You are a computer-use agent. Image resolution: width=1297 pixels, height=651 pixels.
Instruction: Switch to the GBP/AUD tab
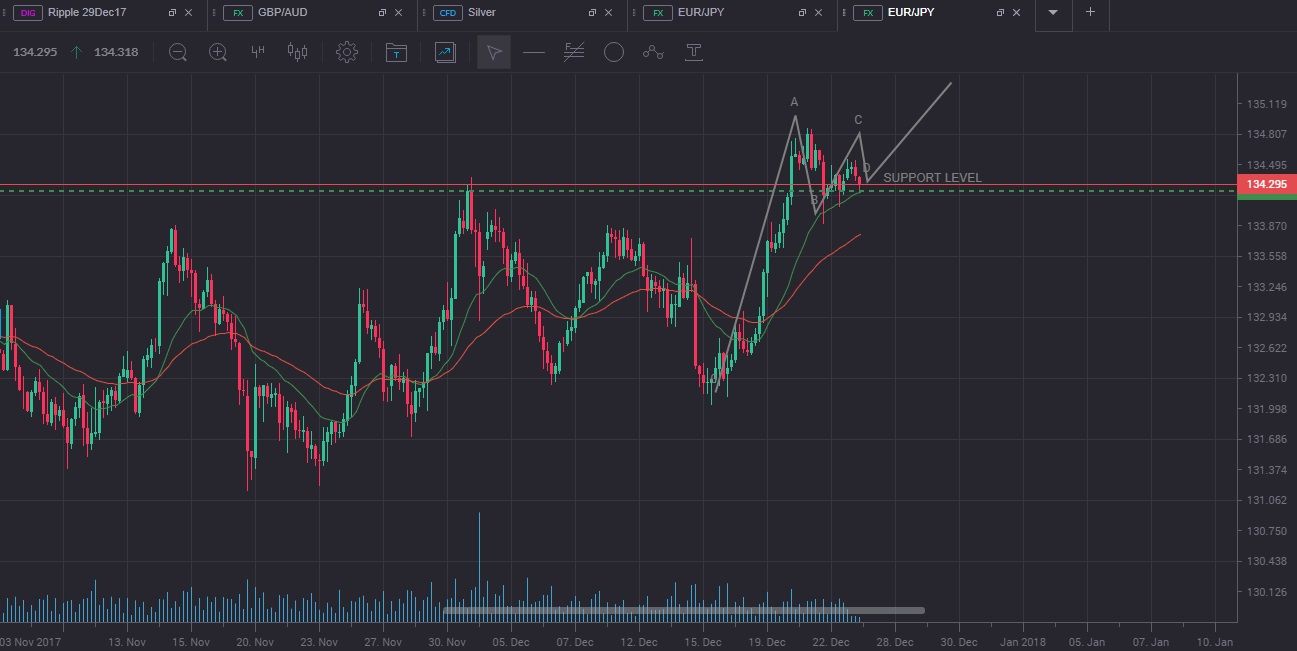pyautogui.click(x=283, y=13)
